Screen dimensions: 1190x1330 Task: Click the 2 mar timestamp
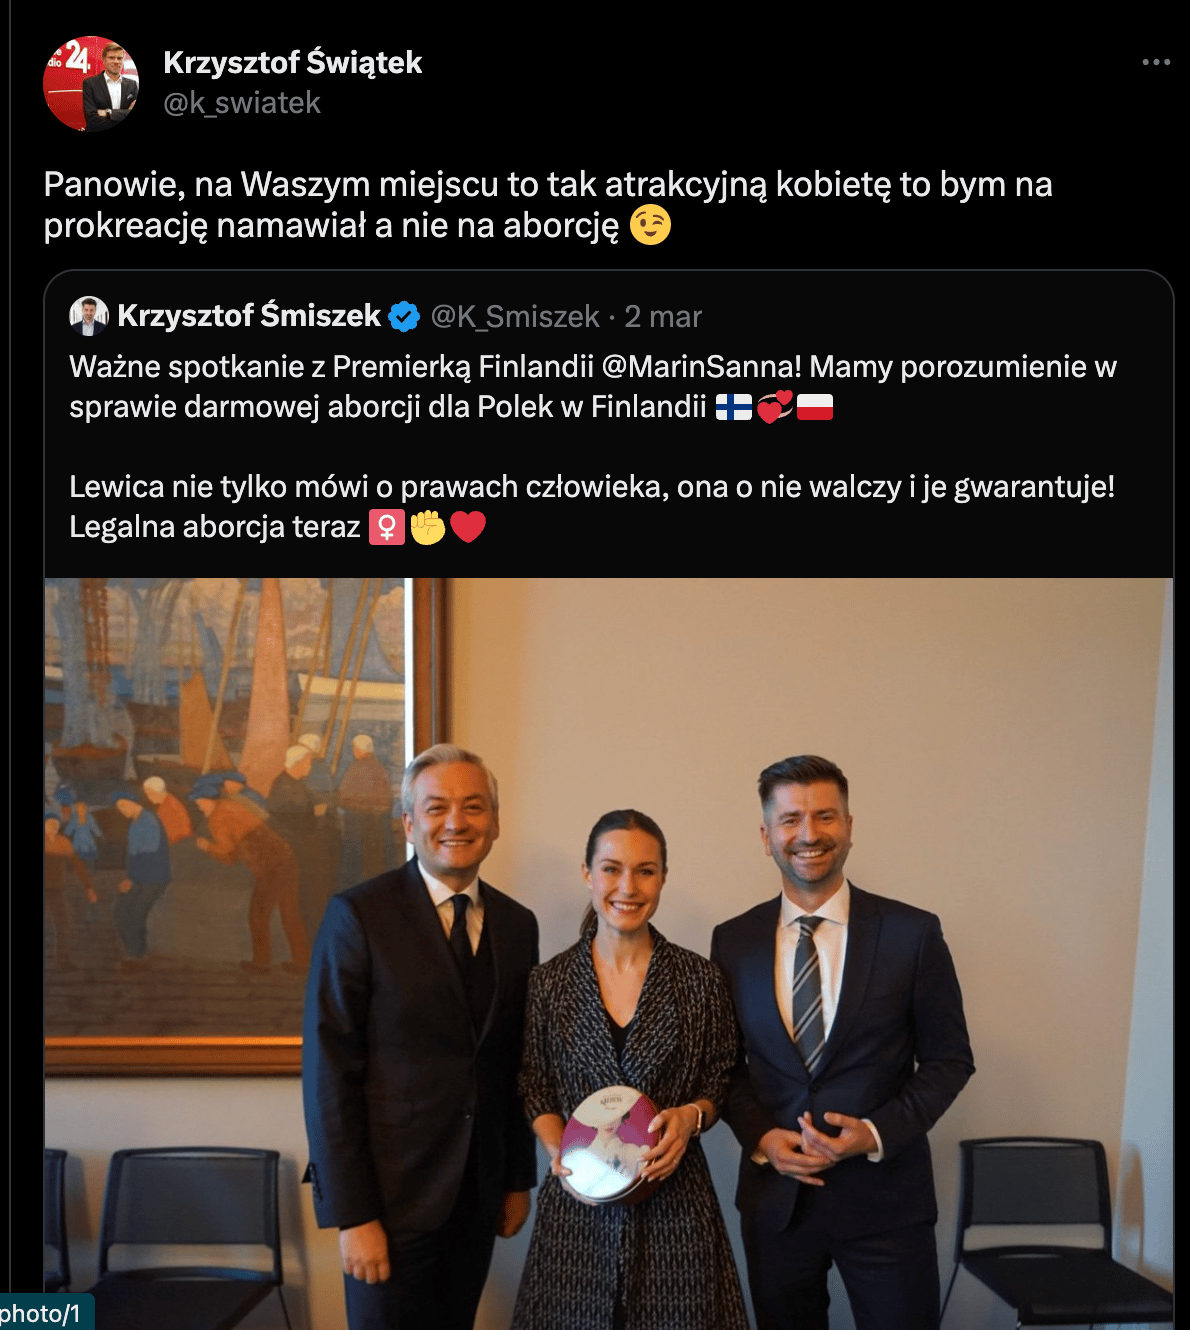point(663,317)
